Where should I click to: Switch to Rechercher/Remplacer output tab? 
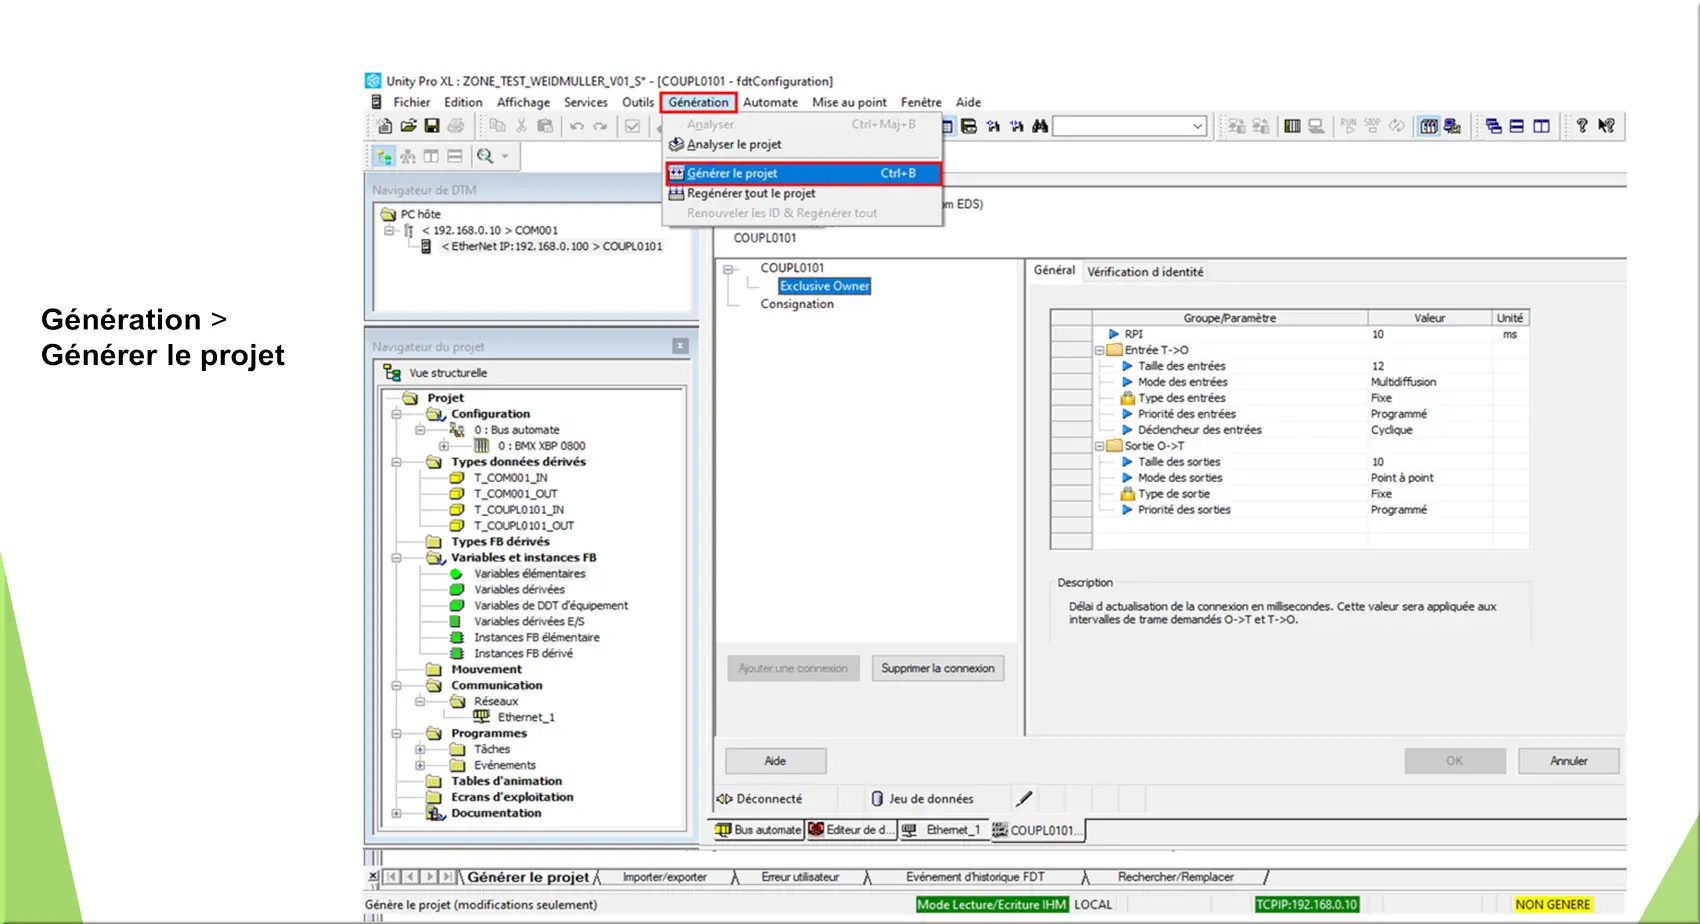pos(1175,877)
